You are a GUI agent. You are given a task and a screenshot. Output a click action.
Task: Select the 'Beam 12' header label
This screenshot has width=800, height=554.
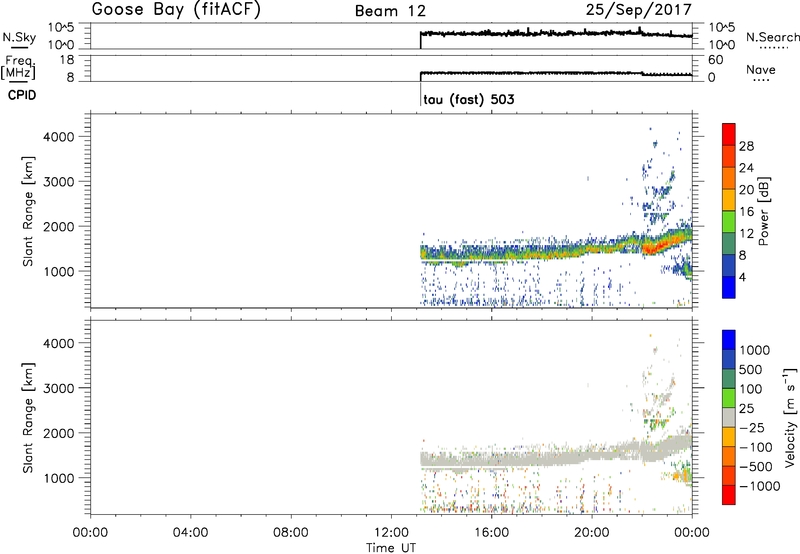pos(390,11)
